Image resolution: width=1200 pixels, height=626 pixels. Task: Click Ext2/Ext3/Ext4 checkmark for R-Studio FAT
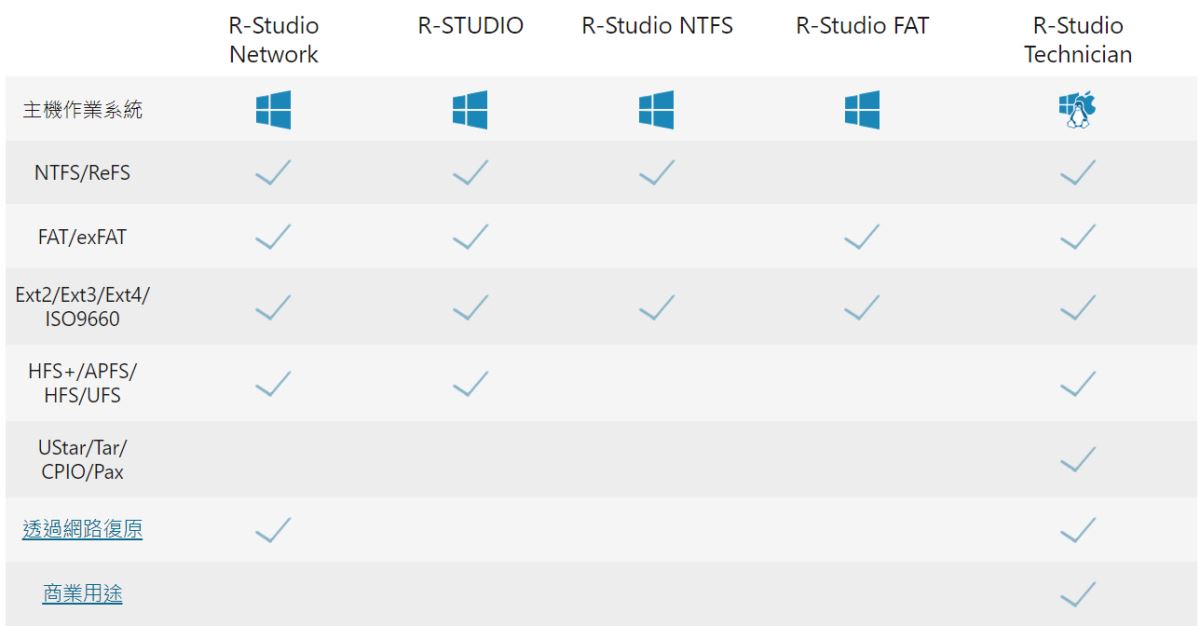click(862, 307)
